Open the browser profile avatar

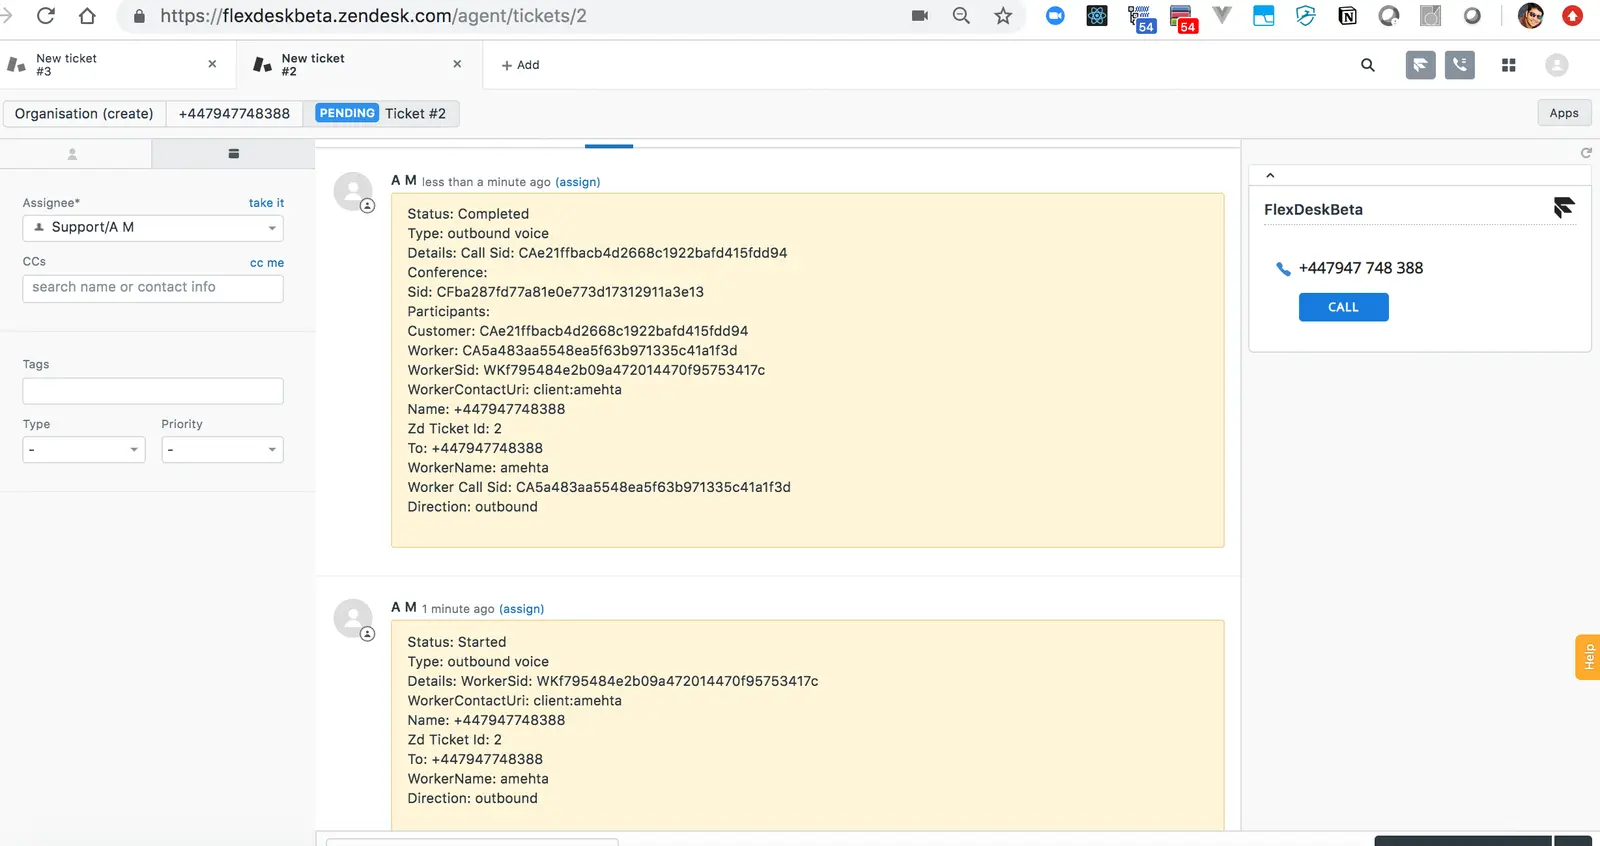[1530, 15]
